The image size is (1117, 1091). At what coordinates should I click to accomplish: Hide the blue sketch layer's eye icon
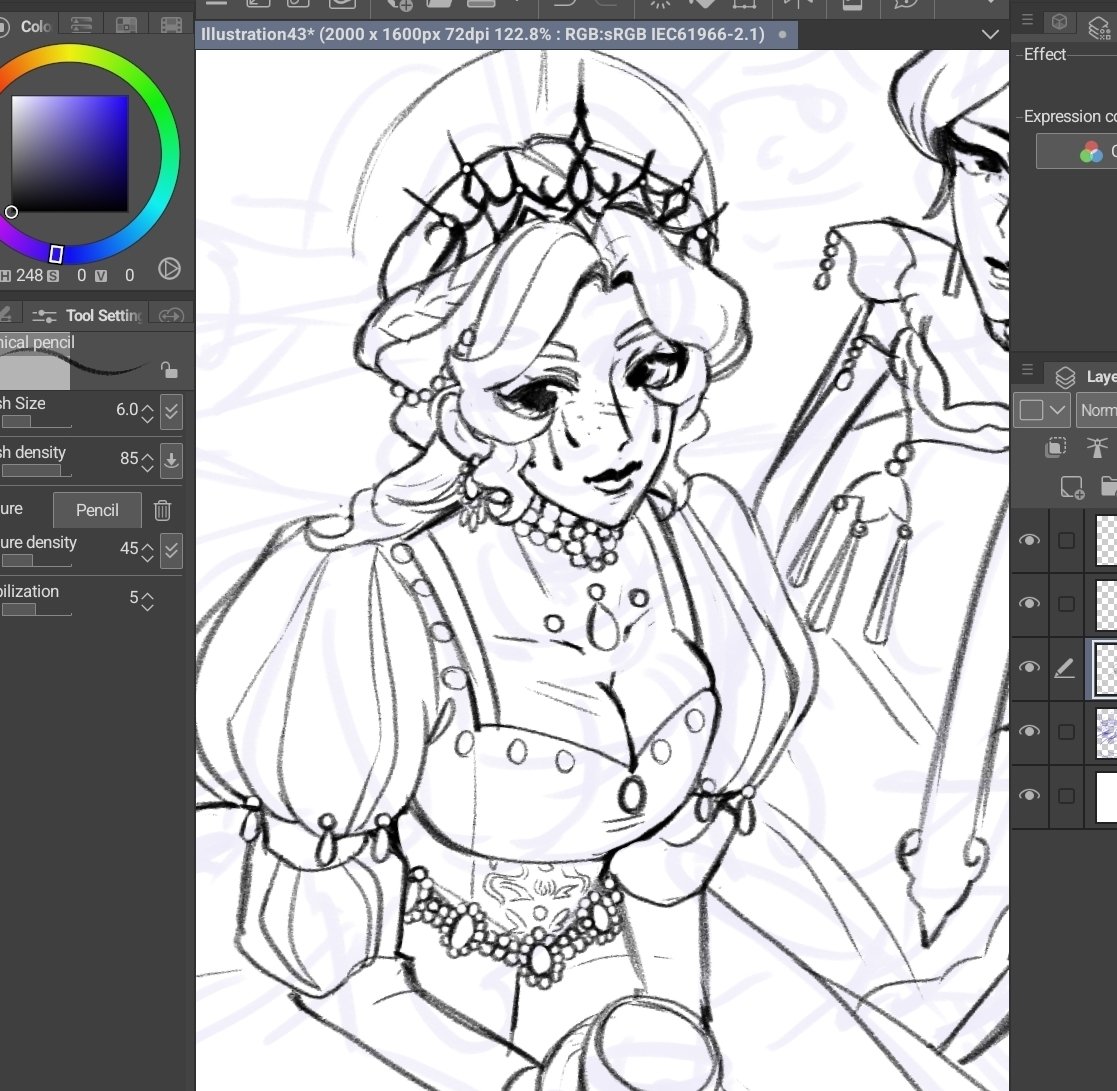(x=1029, y=731)
